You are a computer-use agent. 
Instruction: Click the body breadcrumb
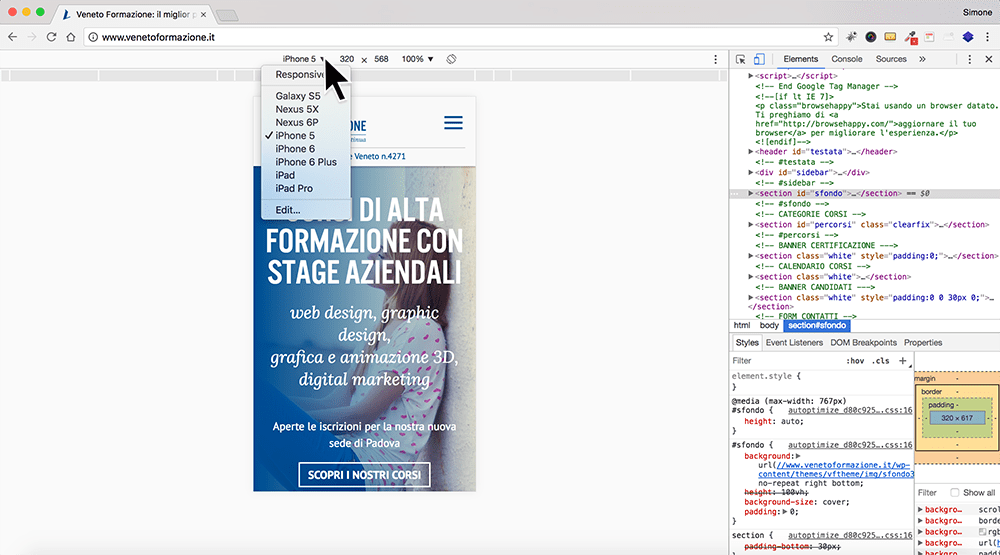[769, 325]
